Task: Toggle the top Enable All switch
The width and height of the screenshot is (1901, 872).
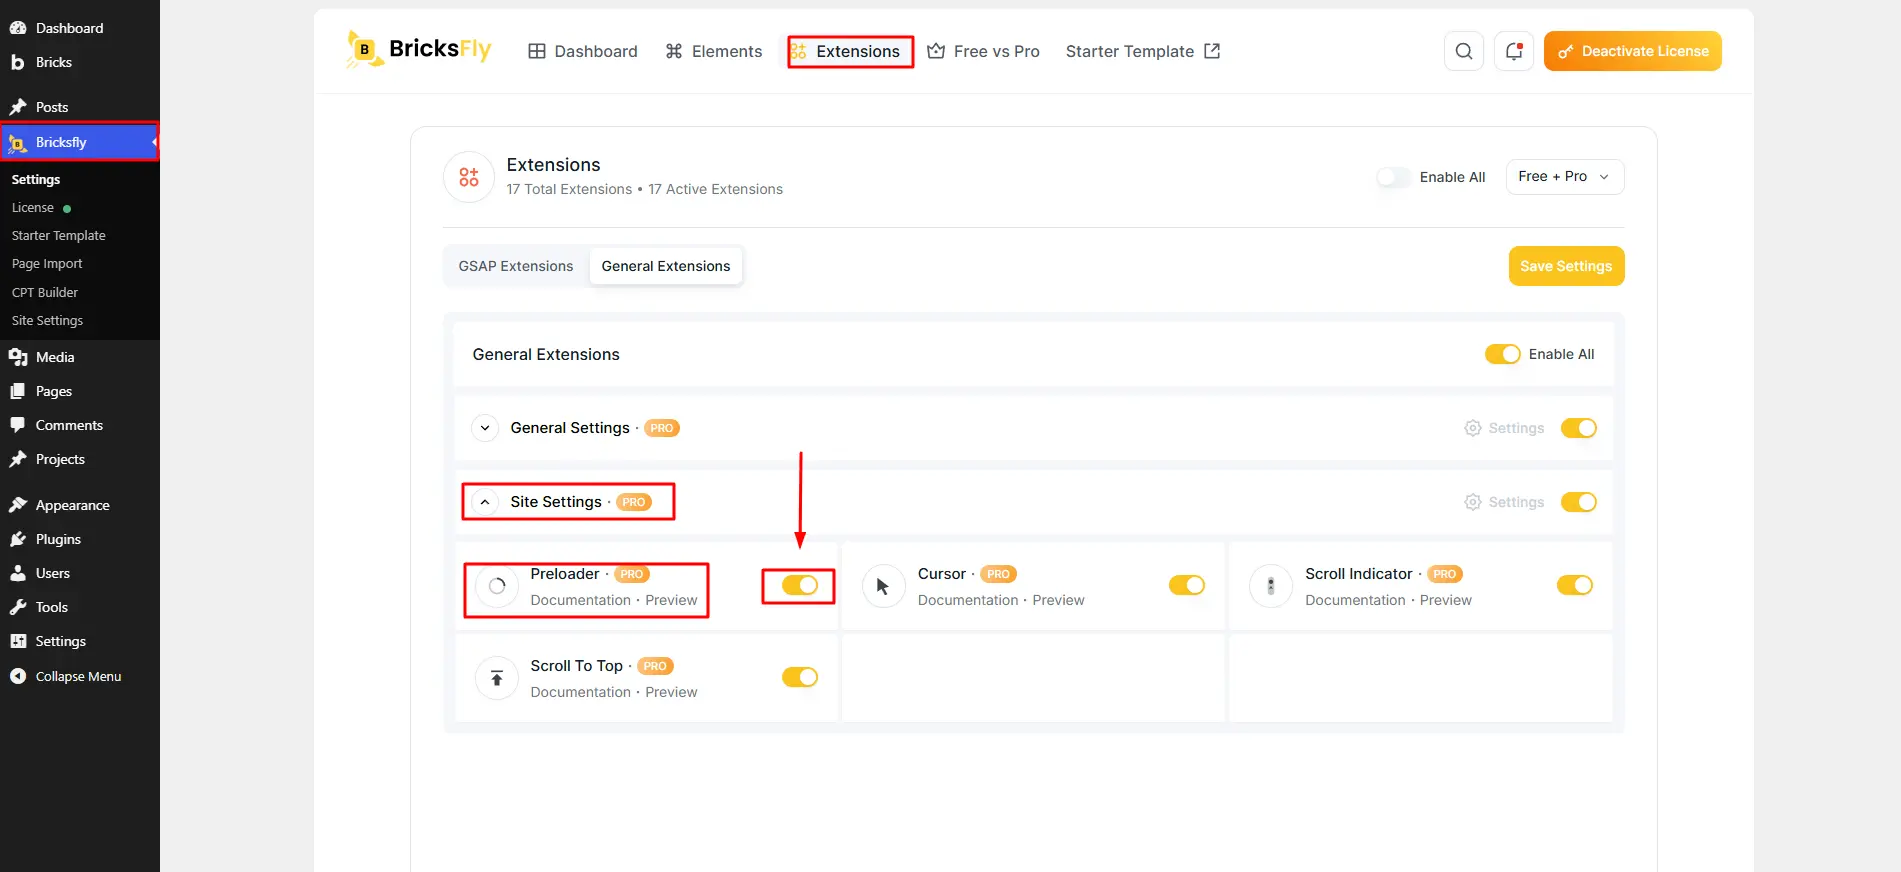Action: tap(1393, 177)
